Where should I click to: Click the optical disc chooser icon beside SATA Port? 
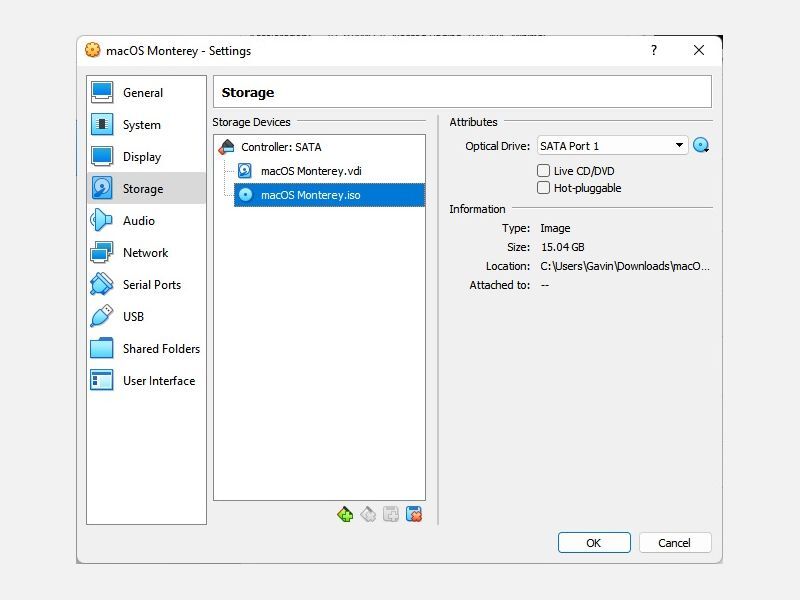pyautogui.click(x=702, y=144)
